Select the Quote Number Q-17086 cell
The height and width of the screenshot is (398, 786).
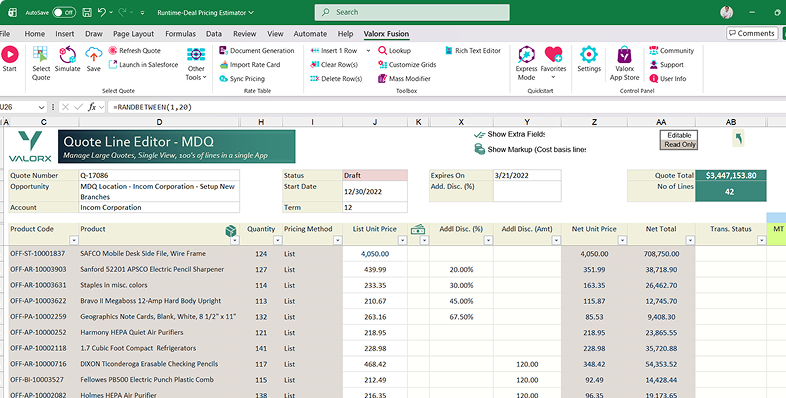tap(159, 175)
